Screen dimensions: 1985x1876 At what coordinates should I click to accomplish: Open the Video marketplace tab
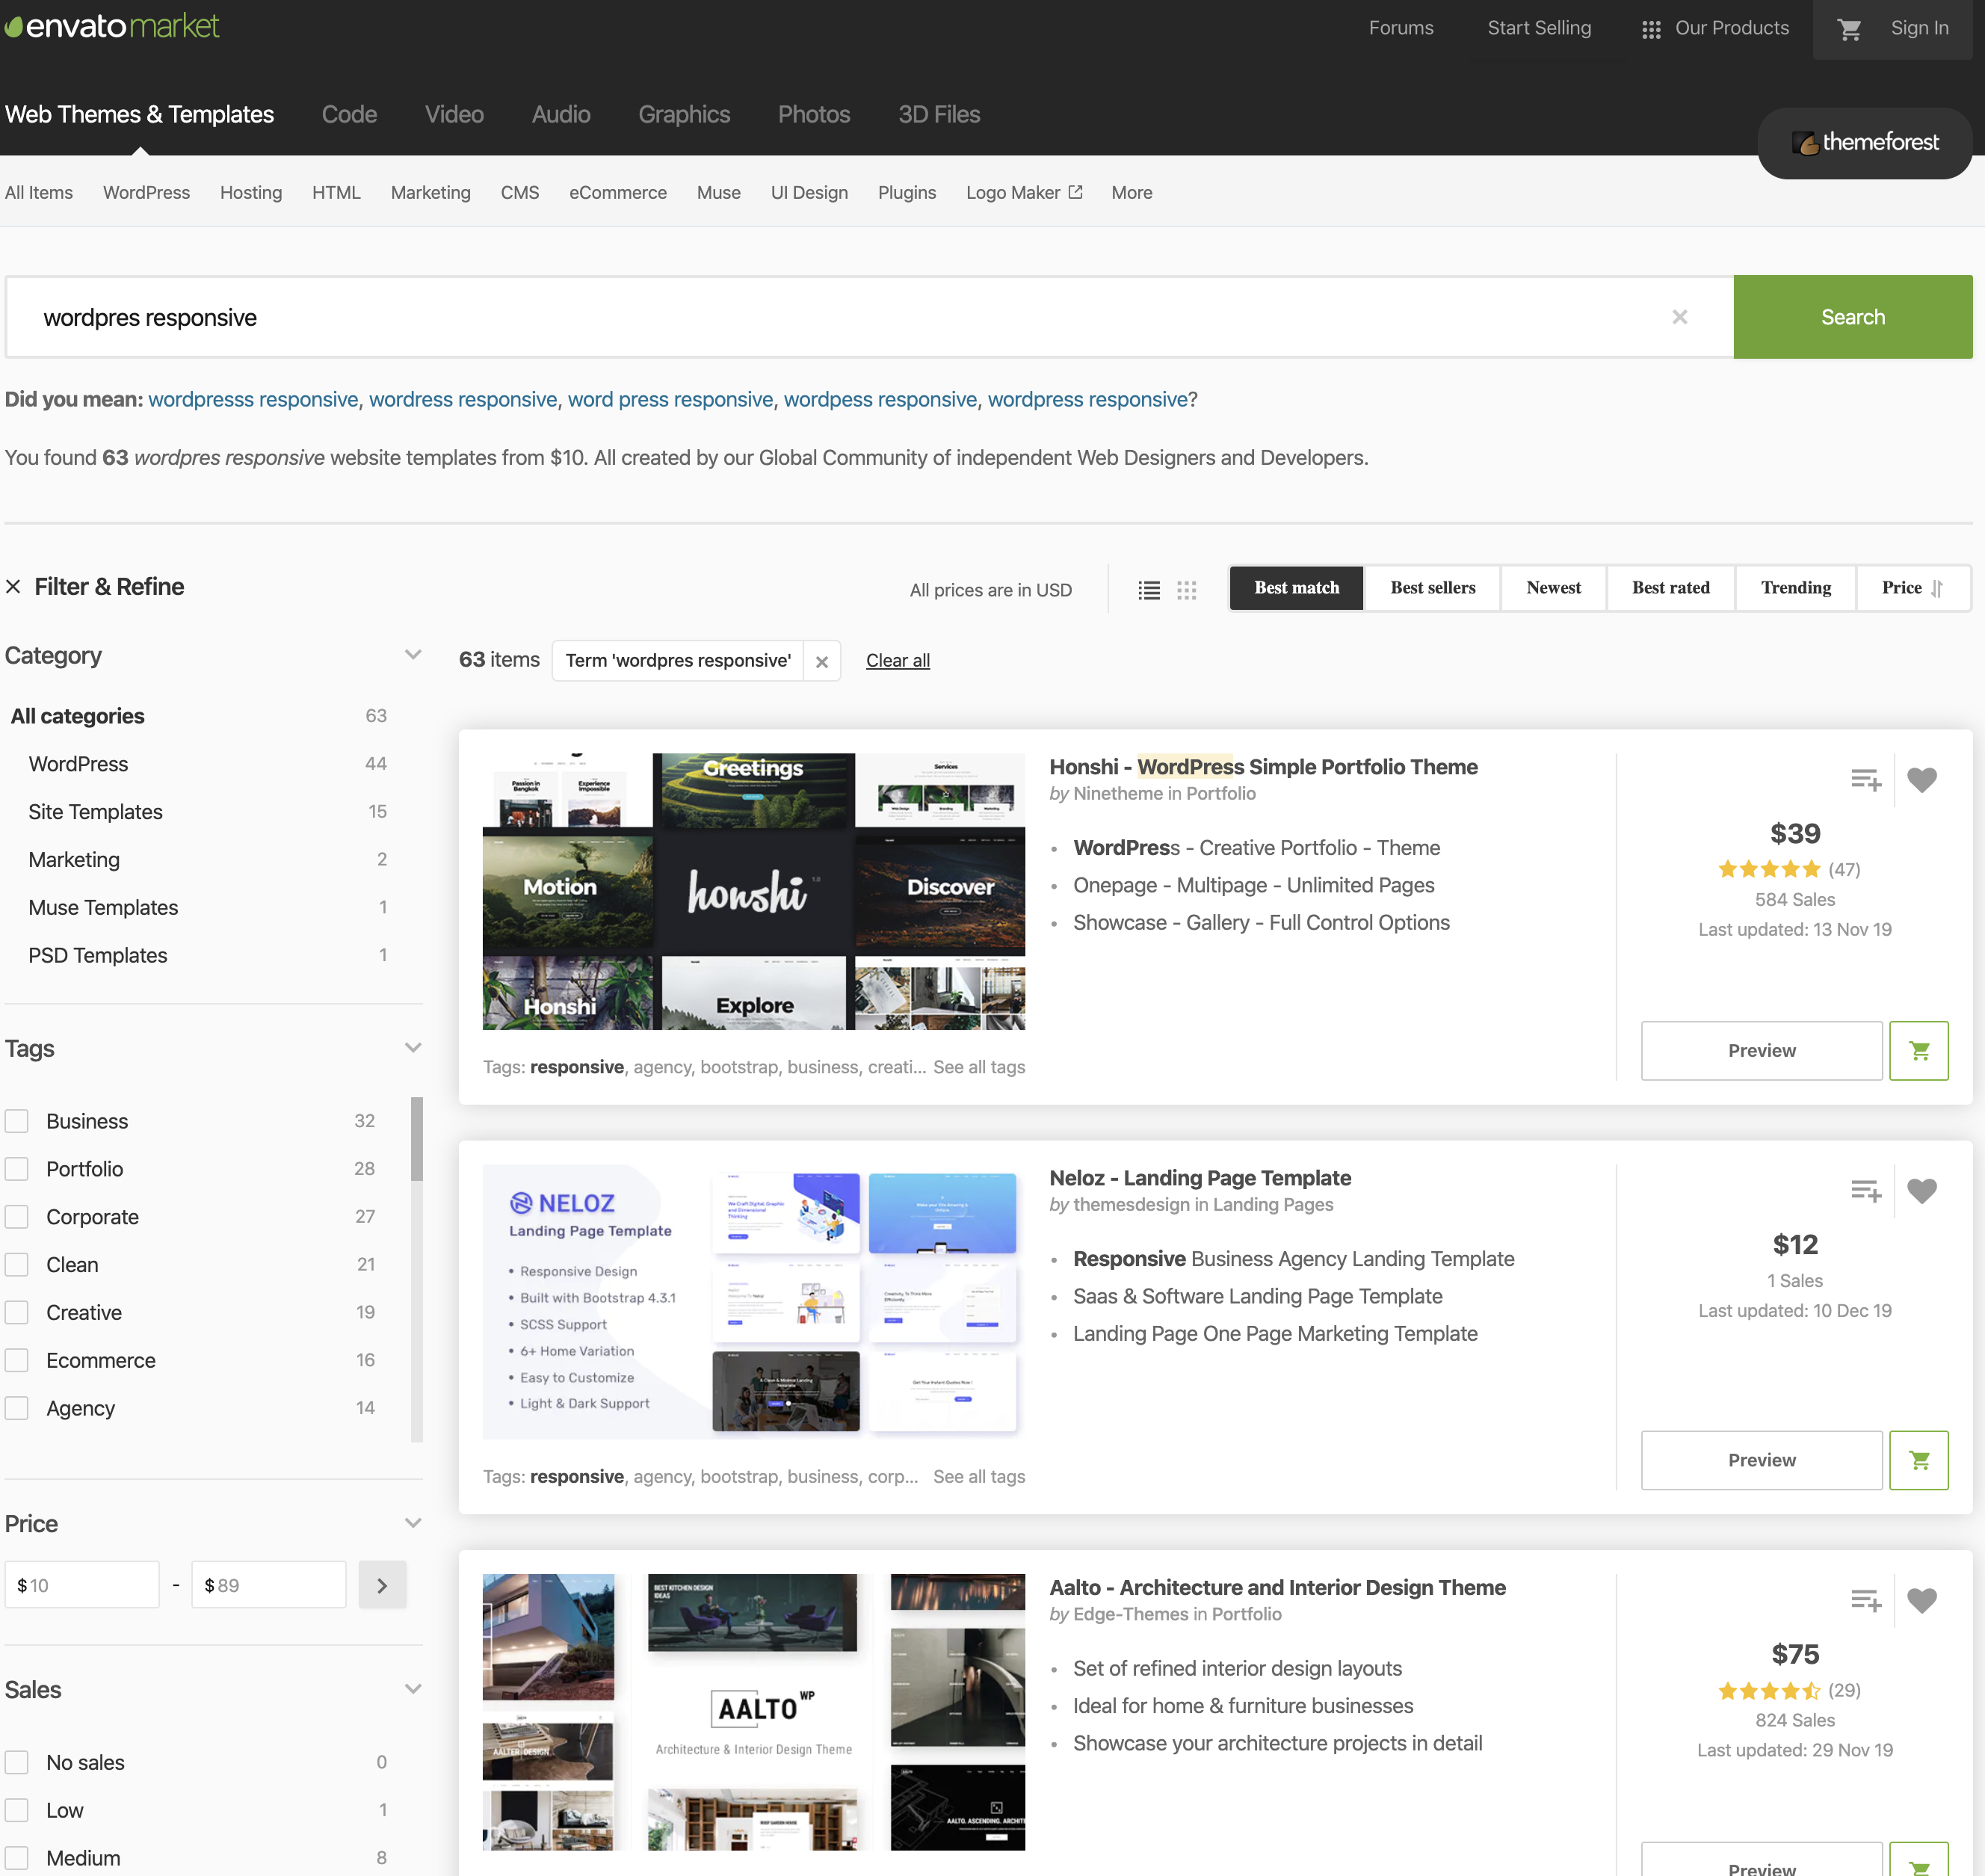[x=454, y=114]
